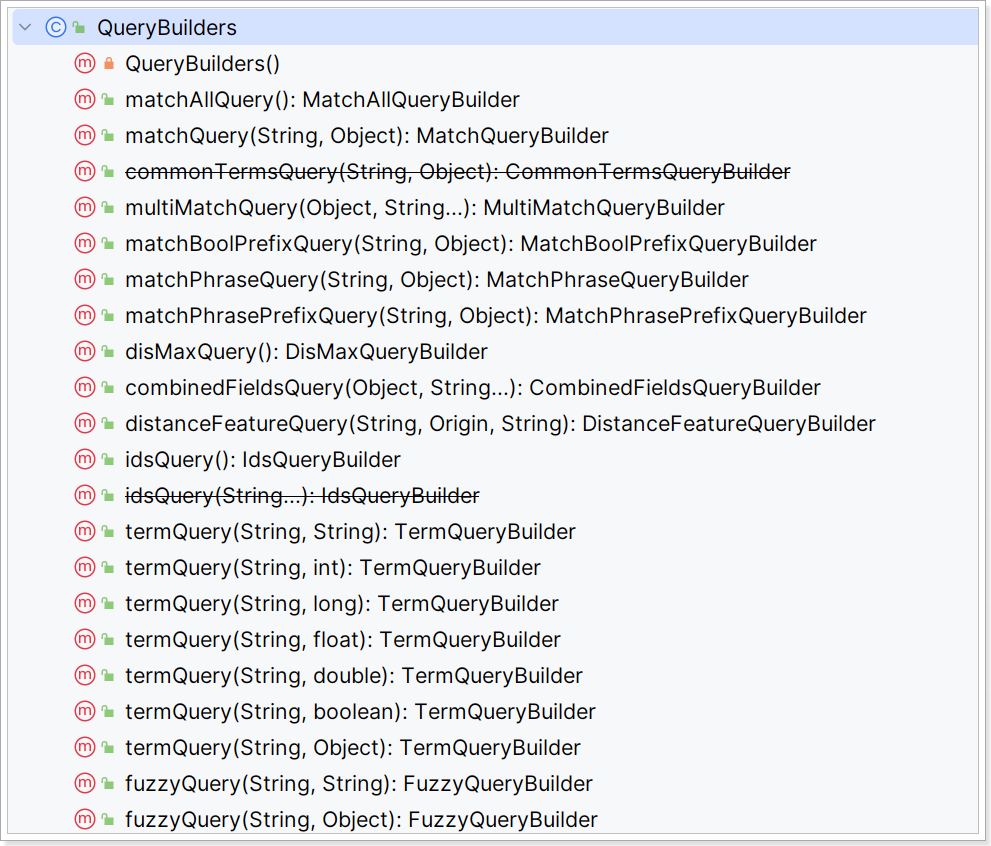Select matchPhrasePrefixQuery method entry
991x846 pixels.
pos(496,316)
